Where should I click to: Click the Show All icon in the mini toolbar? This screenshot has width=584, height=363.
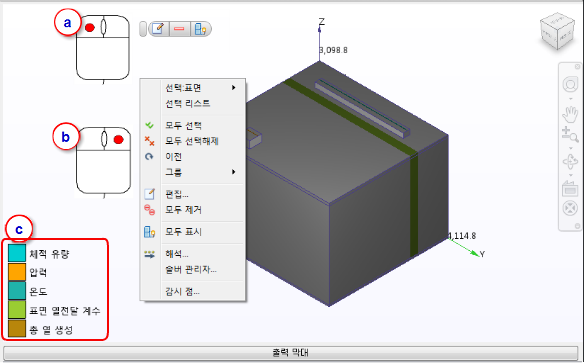pos(200,29)
